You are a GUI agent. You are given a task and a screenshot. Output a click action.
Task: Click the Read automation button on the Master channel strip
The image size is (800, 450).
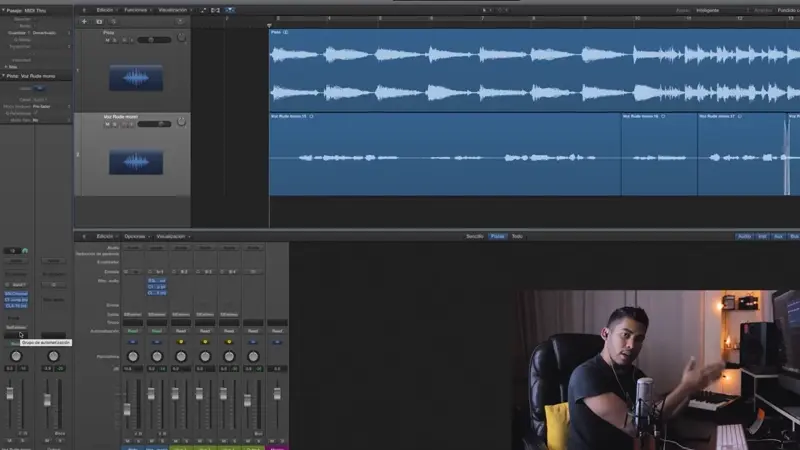coord(277,331)
